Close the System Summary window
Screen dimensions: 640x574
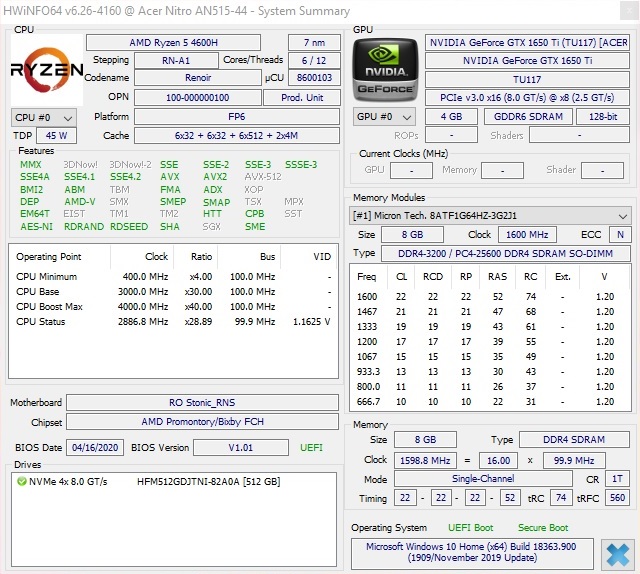[x=629, y=11]
